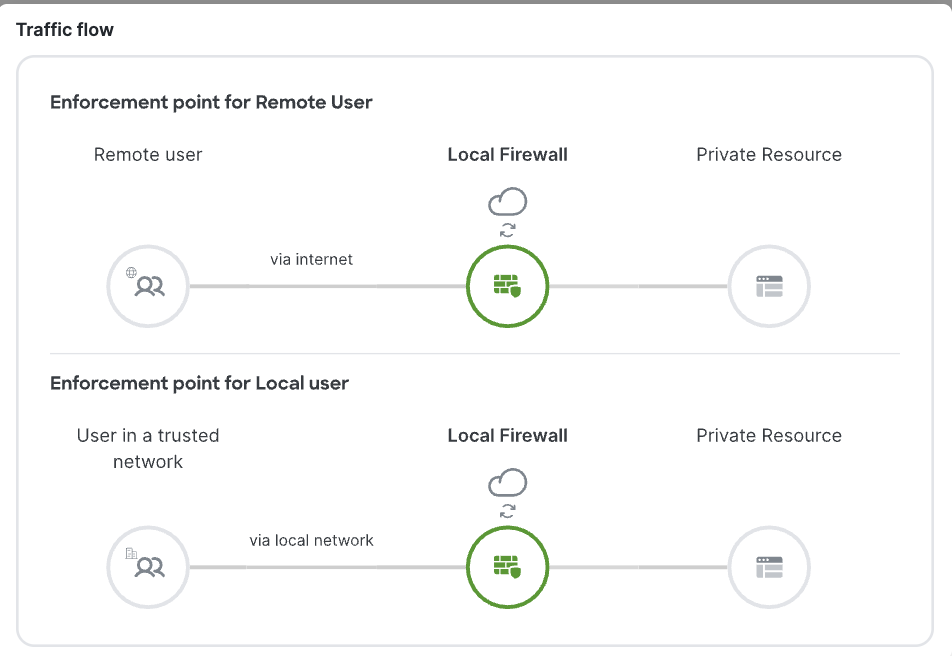Click the Local Firewall icon in Local user section

(508, 567)
